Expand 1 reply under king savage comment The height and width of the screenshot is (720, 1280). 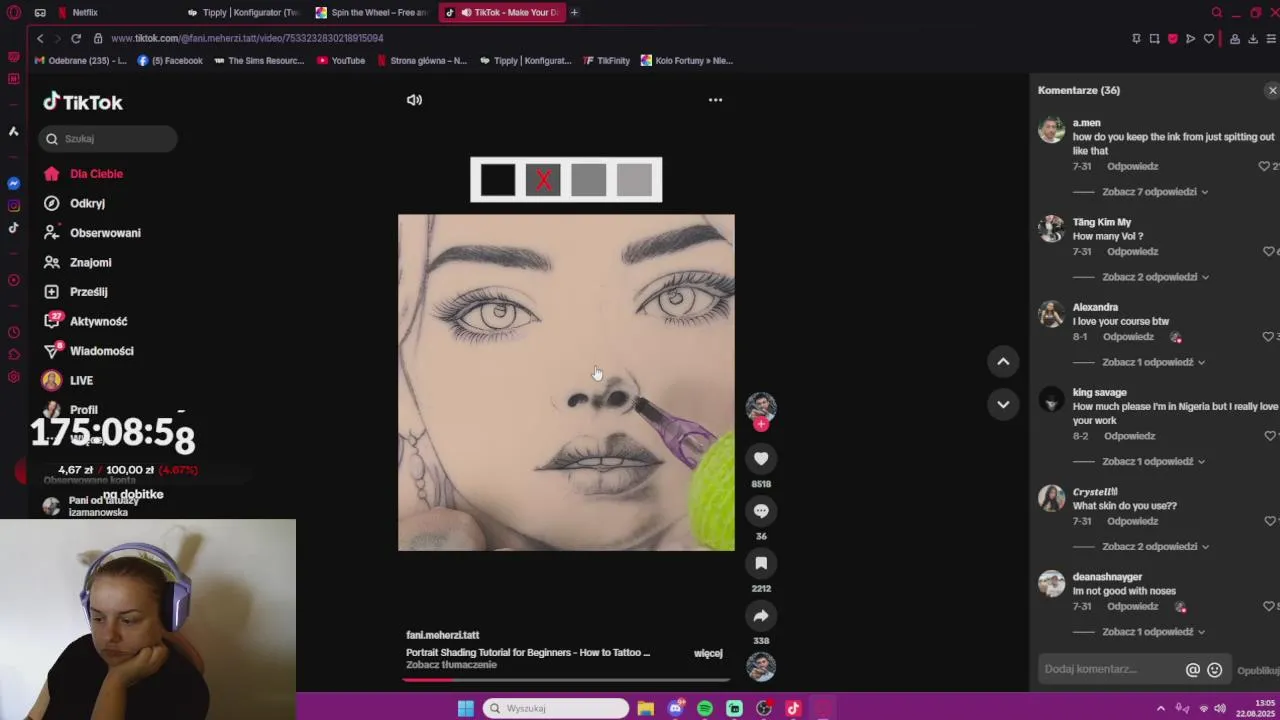1153,461
